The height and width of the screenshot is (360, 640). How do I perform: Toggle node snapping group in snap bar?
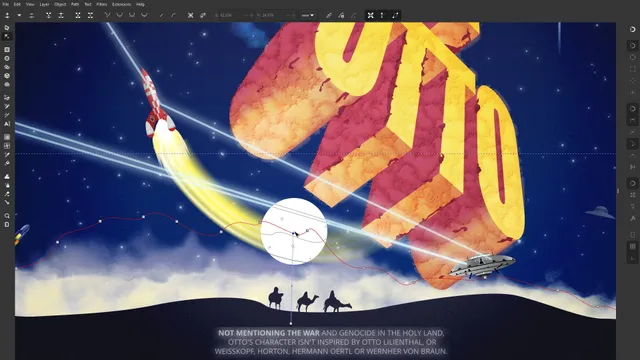point(632,109)
